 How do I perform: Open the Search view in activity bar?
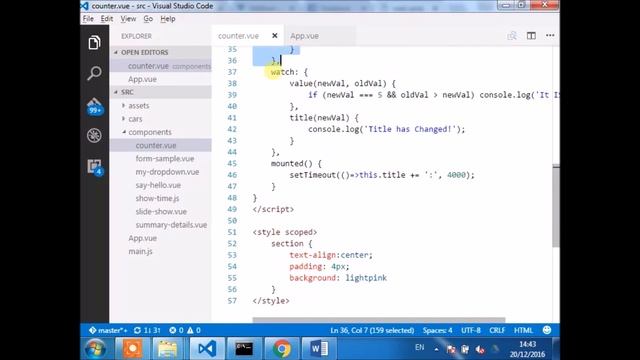(x=94, y=73)
